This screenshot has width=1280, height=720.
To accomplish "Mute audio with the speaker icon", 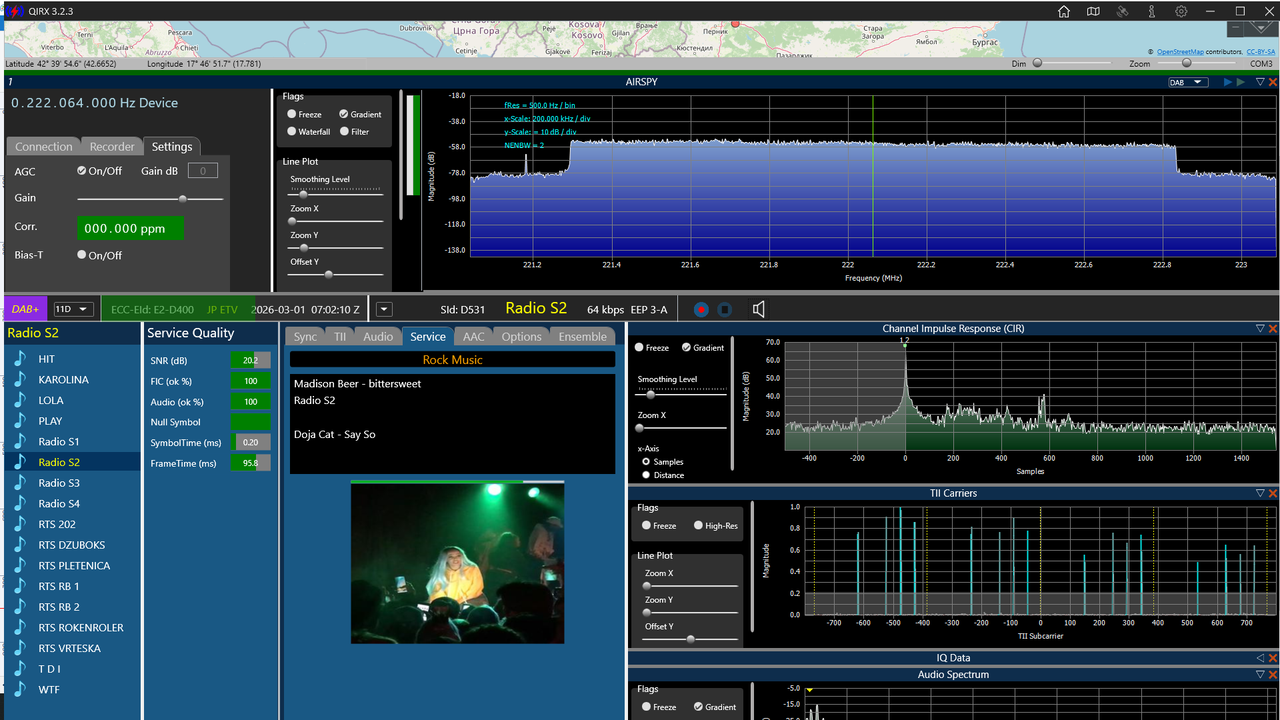I will [758, 309].
